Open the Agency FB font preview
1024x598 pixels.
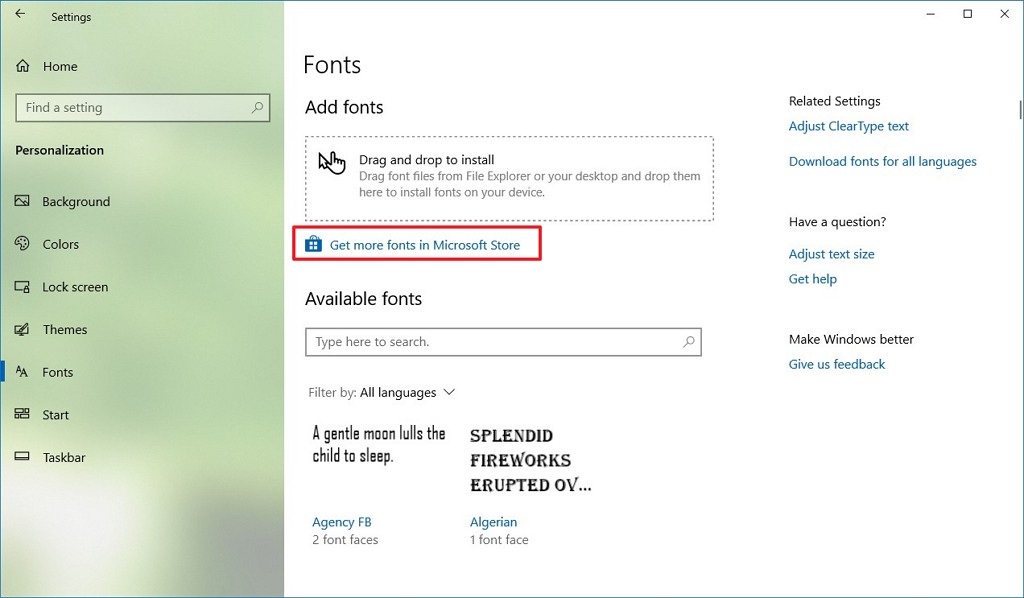click(x=379, y=445)
